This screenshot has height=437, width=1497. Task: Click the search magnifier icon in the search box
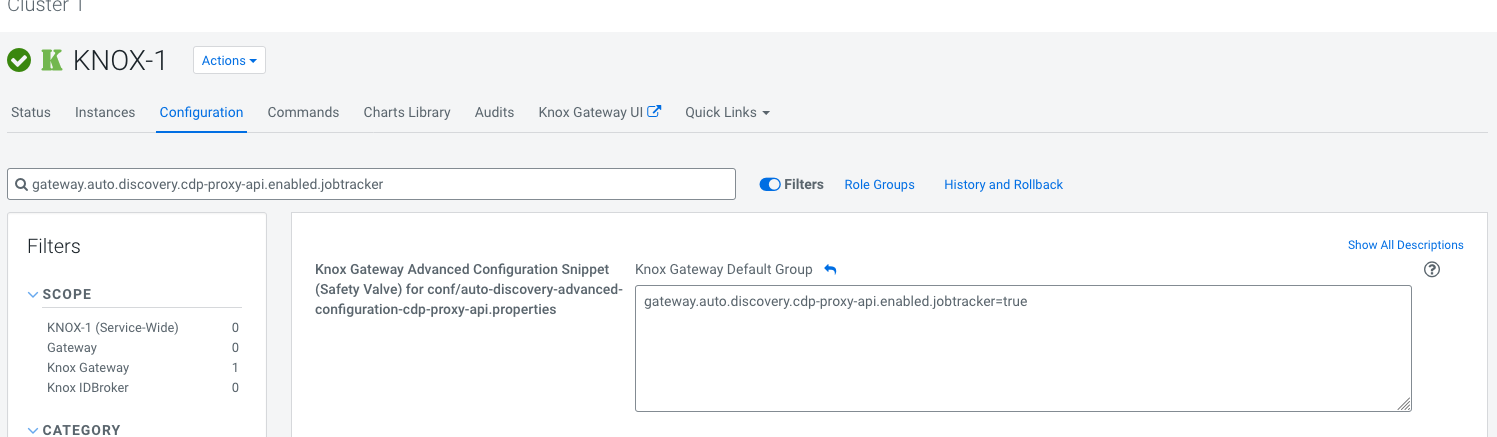pyautogui.click(x=21, y=184)
